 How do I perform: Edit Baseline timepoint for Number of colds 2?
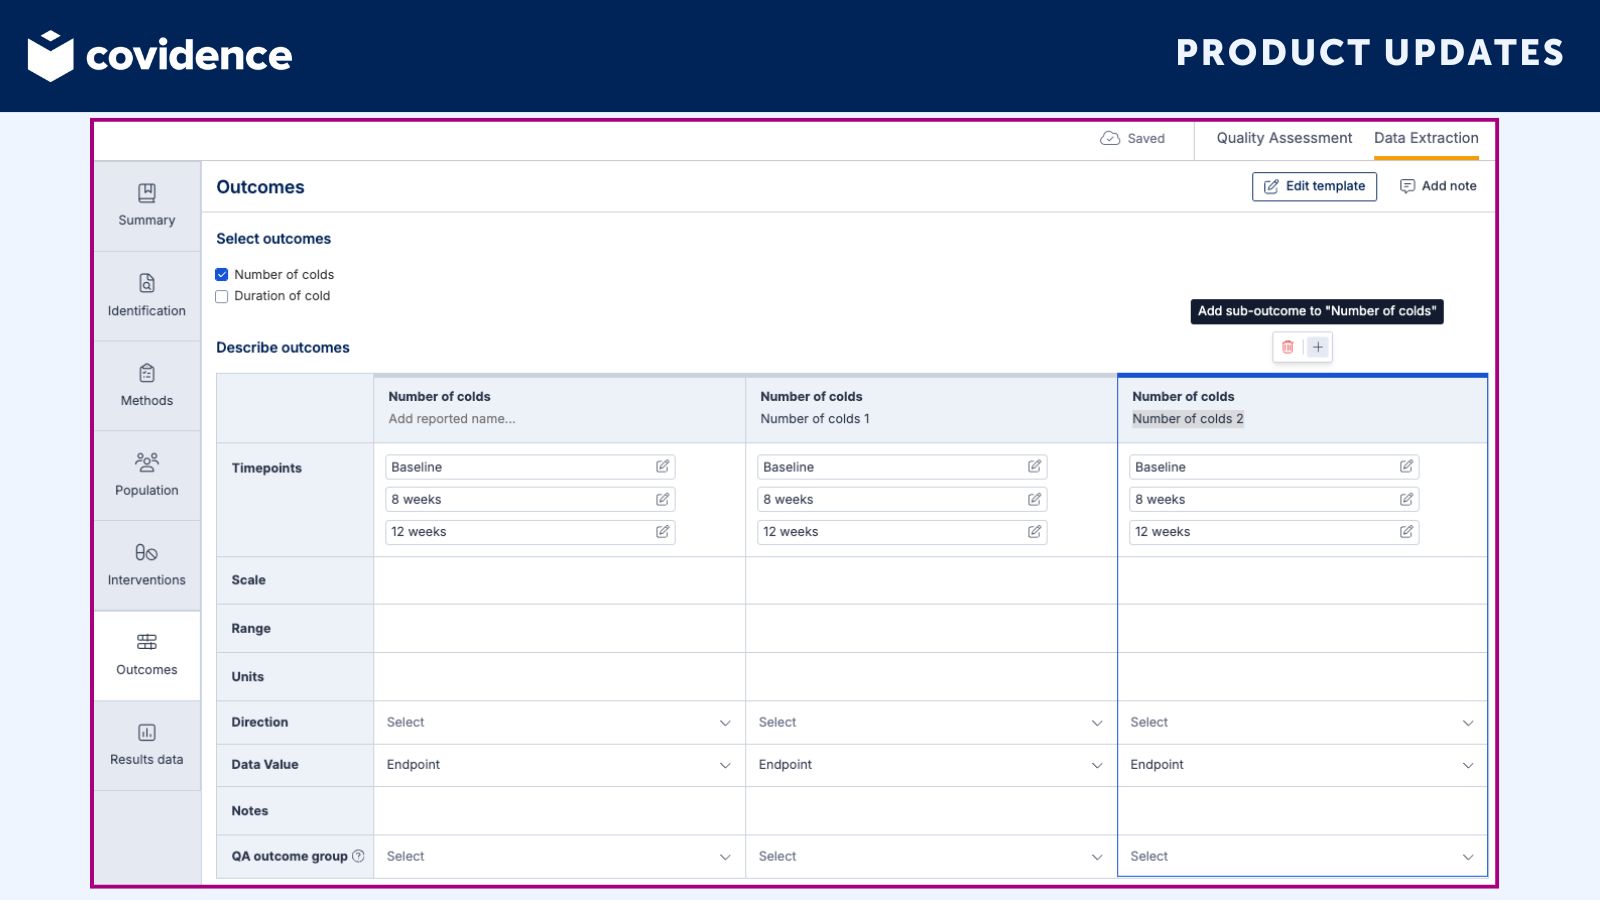(1406, 467)
